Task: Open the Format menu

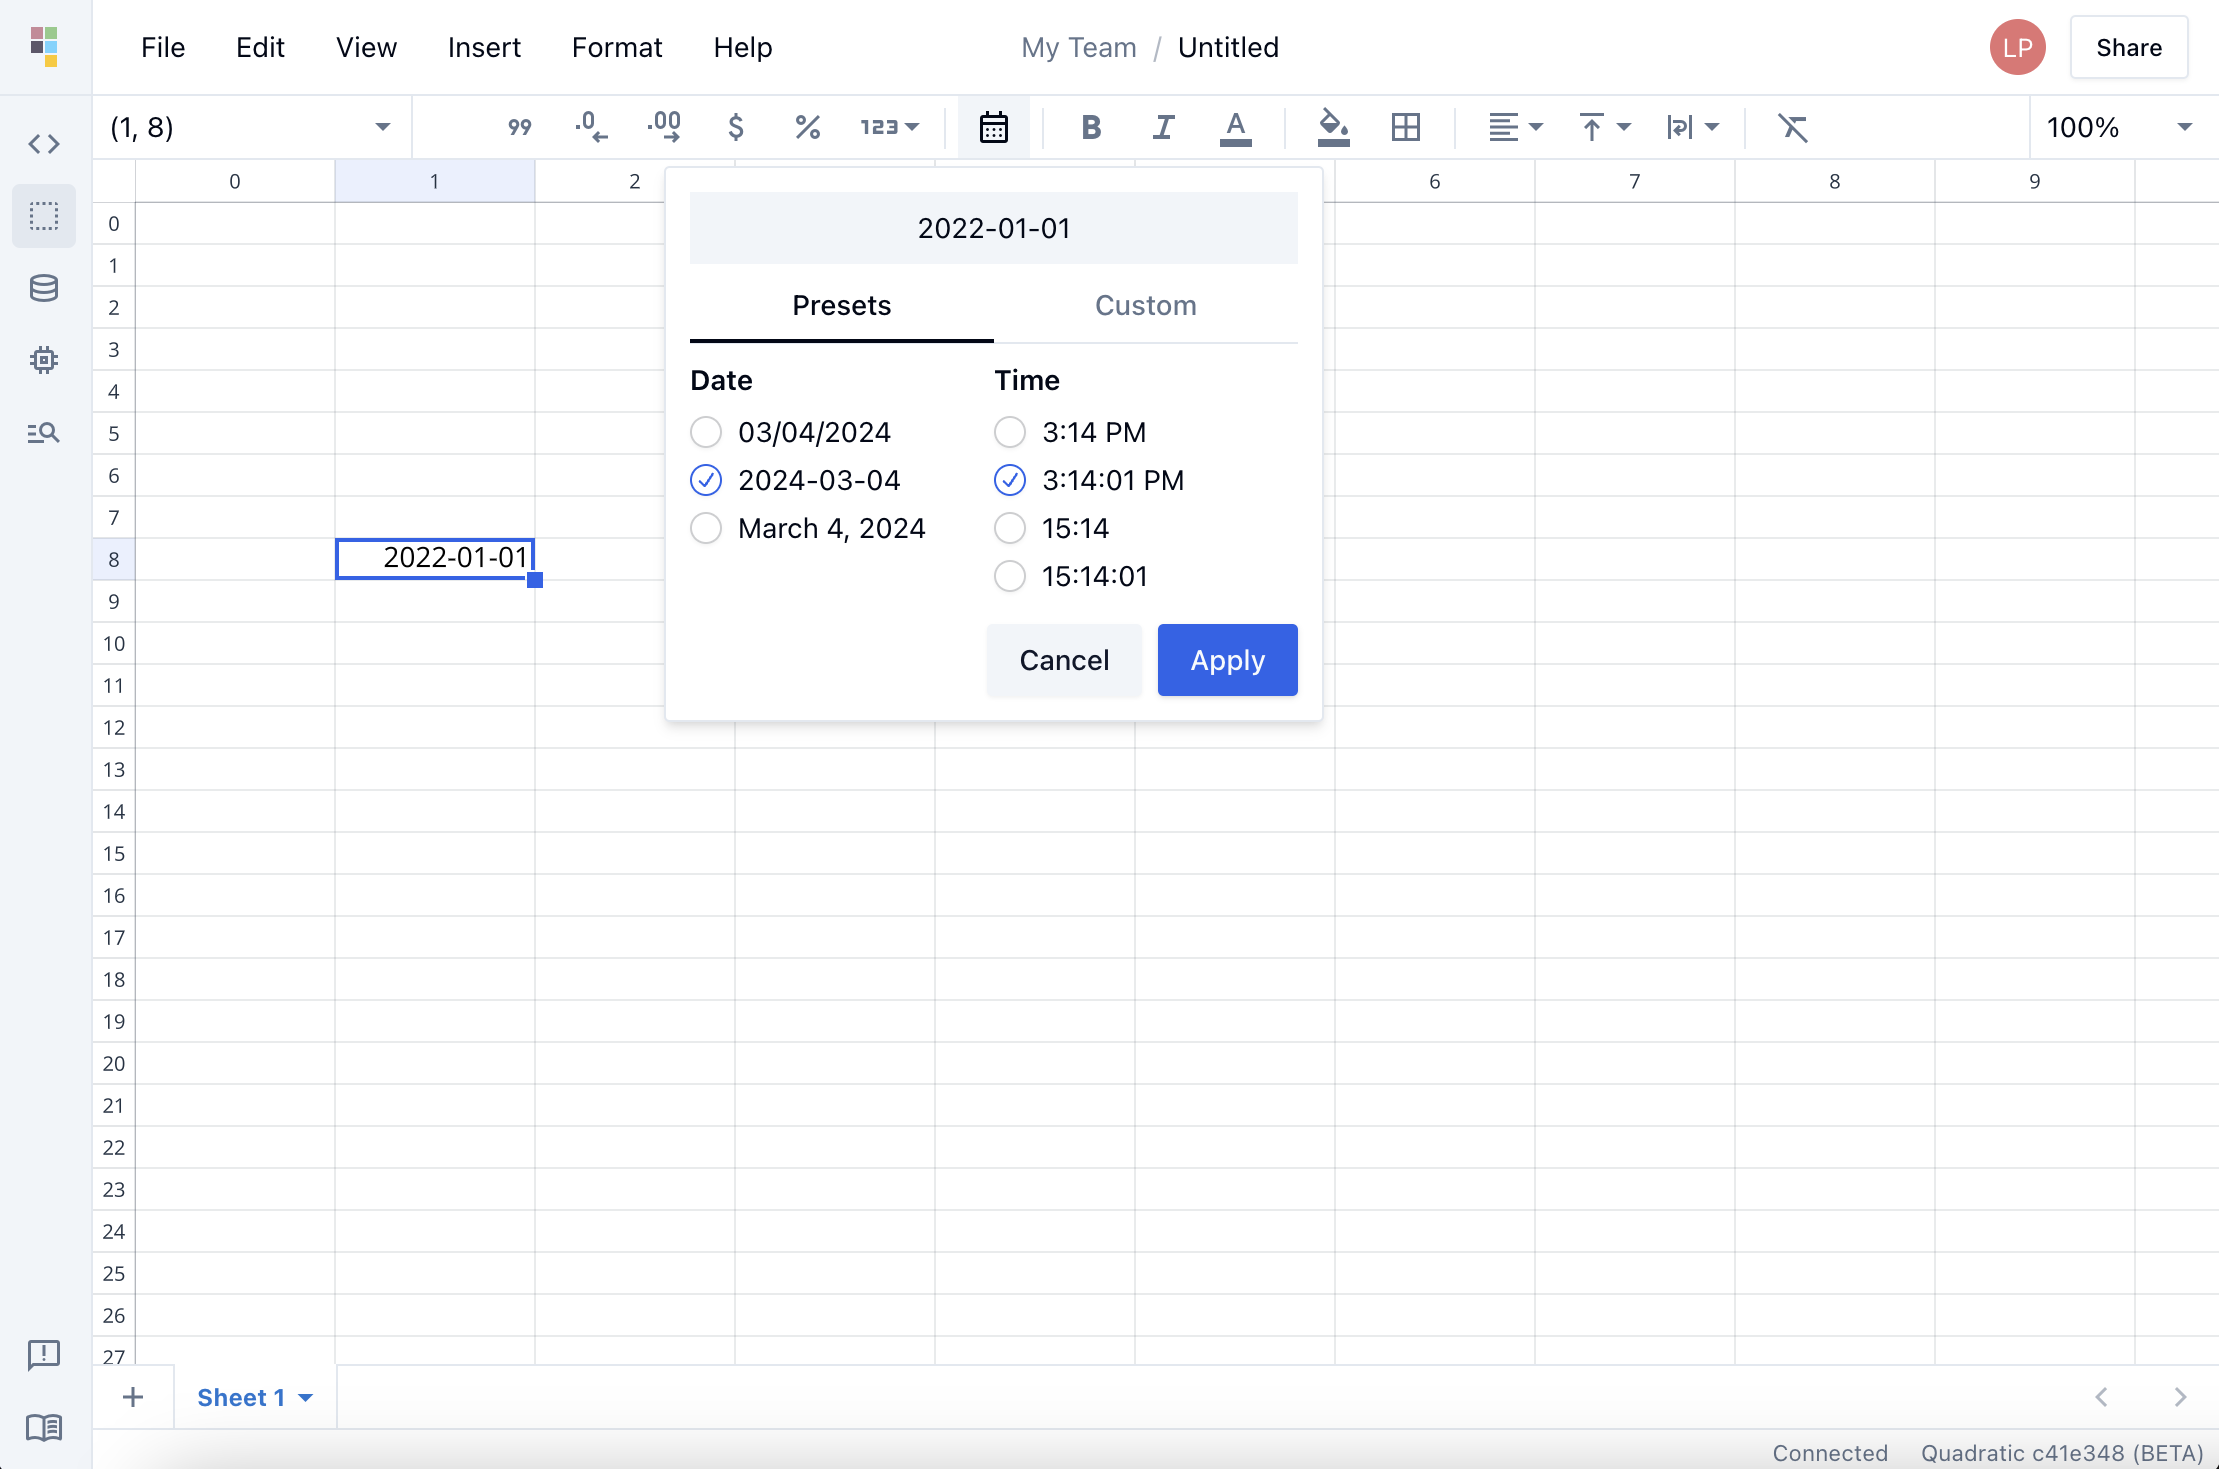Action: (x=617, y=47)
